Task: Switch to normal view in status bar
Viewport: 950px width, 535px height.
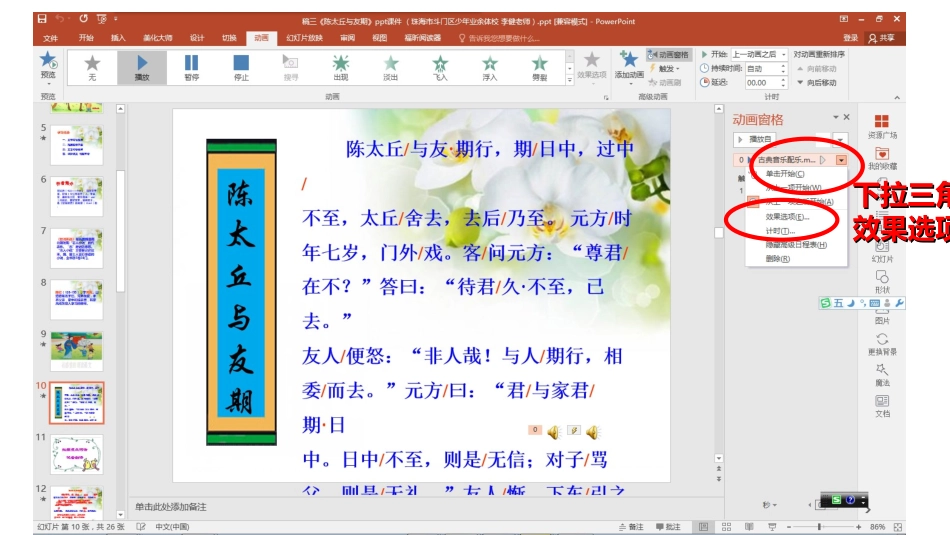Action: point(703,527)
